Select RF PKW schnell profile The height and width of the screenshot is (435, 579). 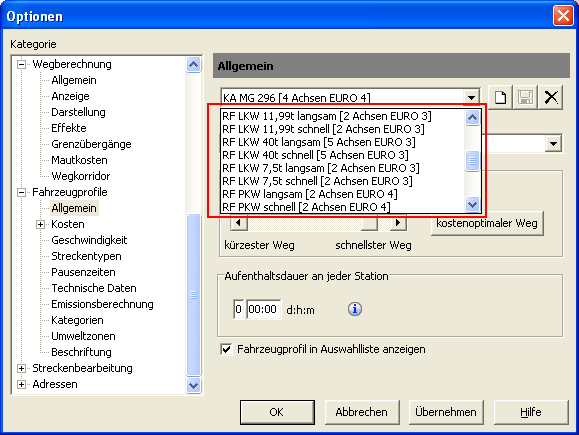[343, 207]
